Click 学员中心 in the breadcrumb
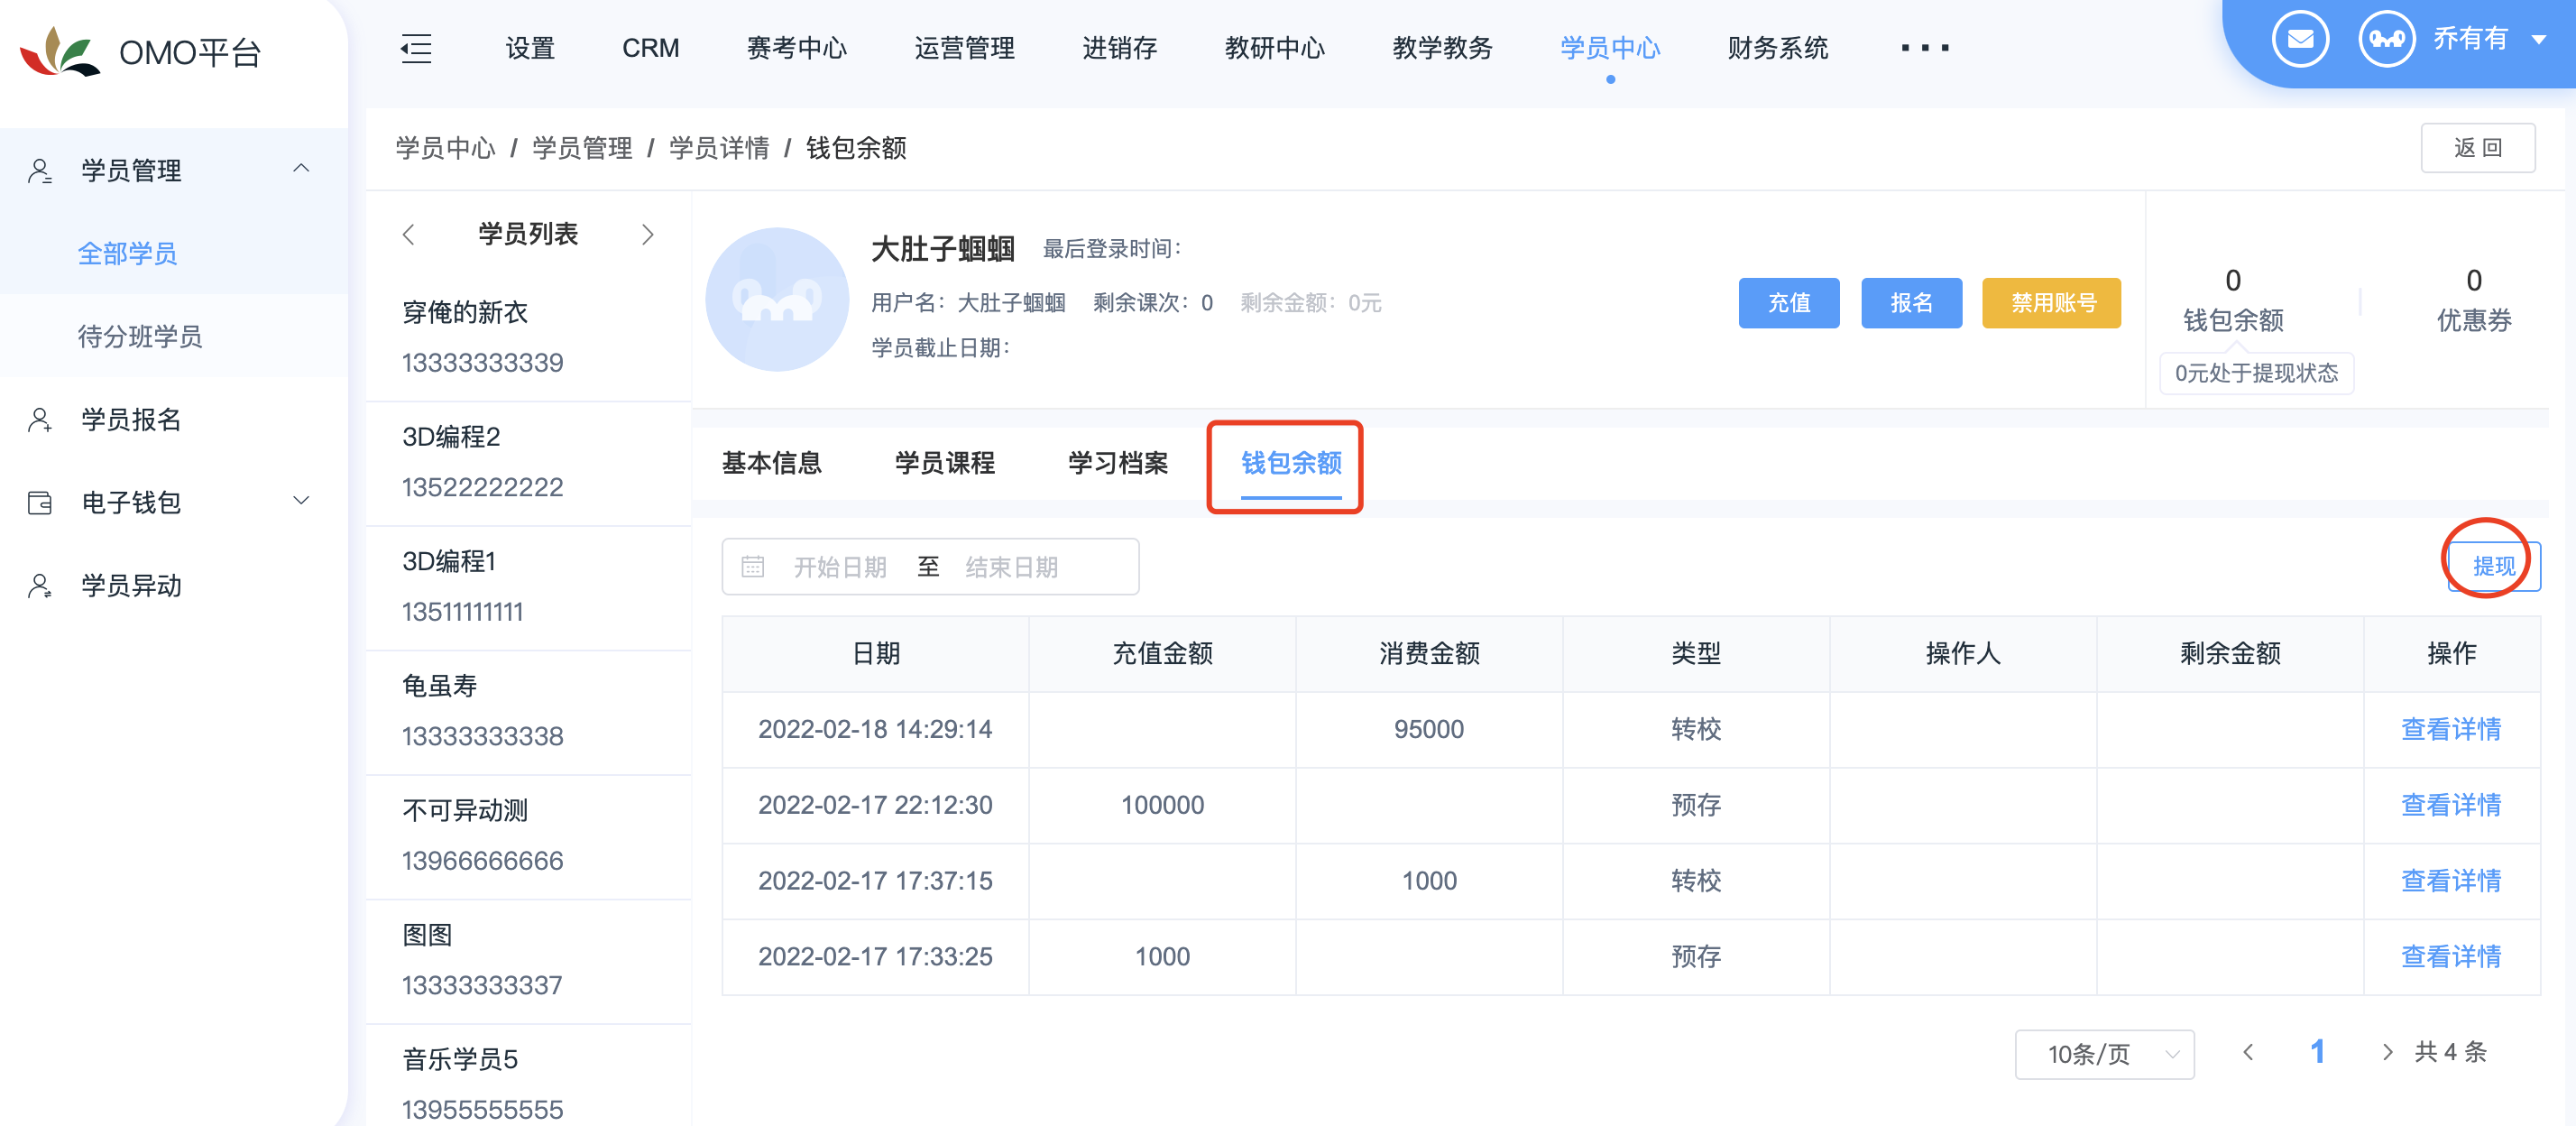 pos(445,148)
